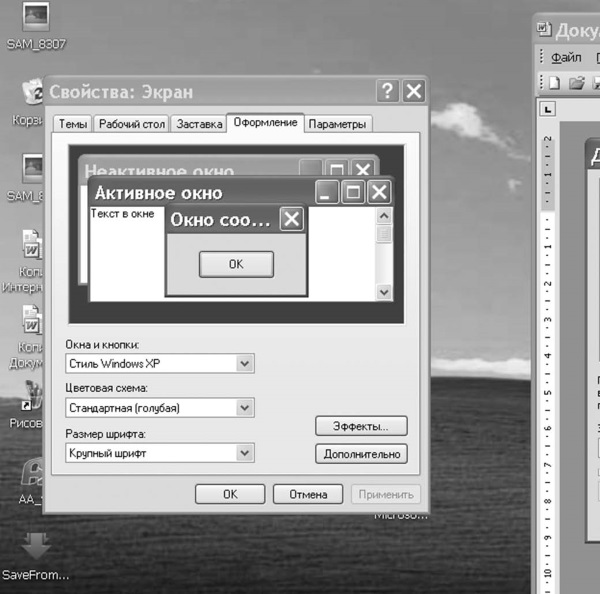600x594 pixels.
Task: Switch to the Рабочий стол tab
Action: [x=131, y=124]
